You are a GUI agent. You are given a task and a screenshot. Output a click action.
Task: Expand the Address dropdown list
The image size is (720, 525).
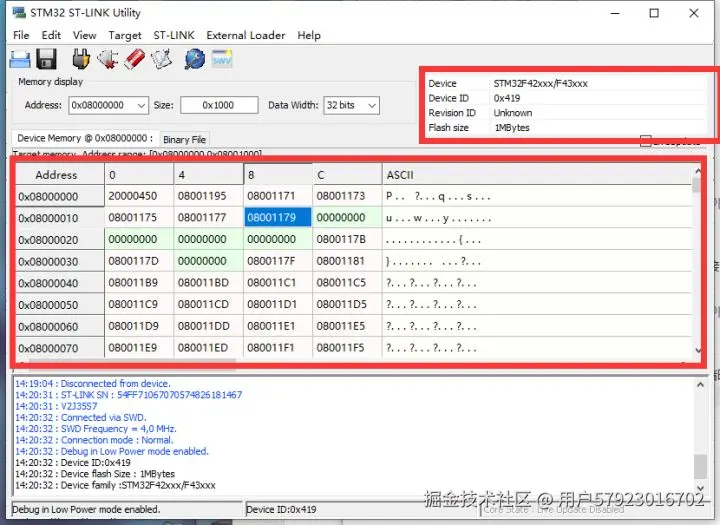(x=141, y=106)
